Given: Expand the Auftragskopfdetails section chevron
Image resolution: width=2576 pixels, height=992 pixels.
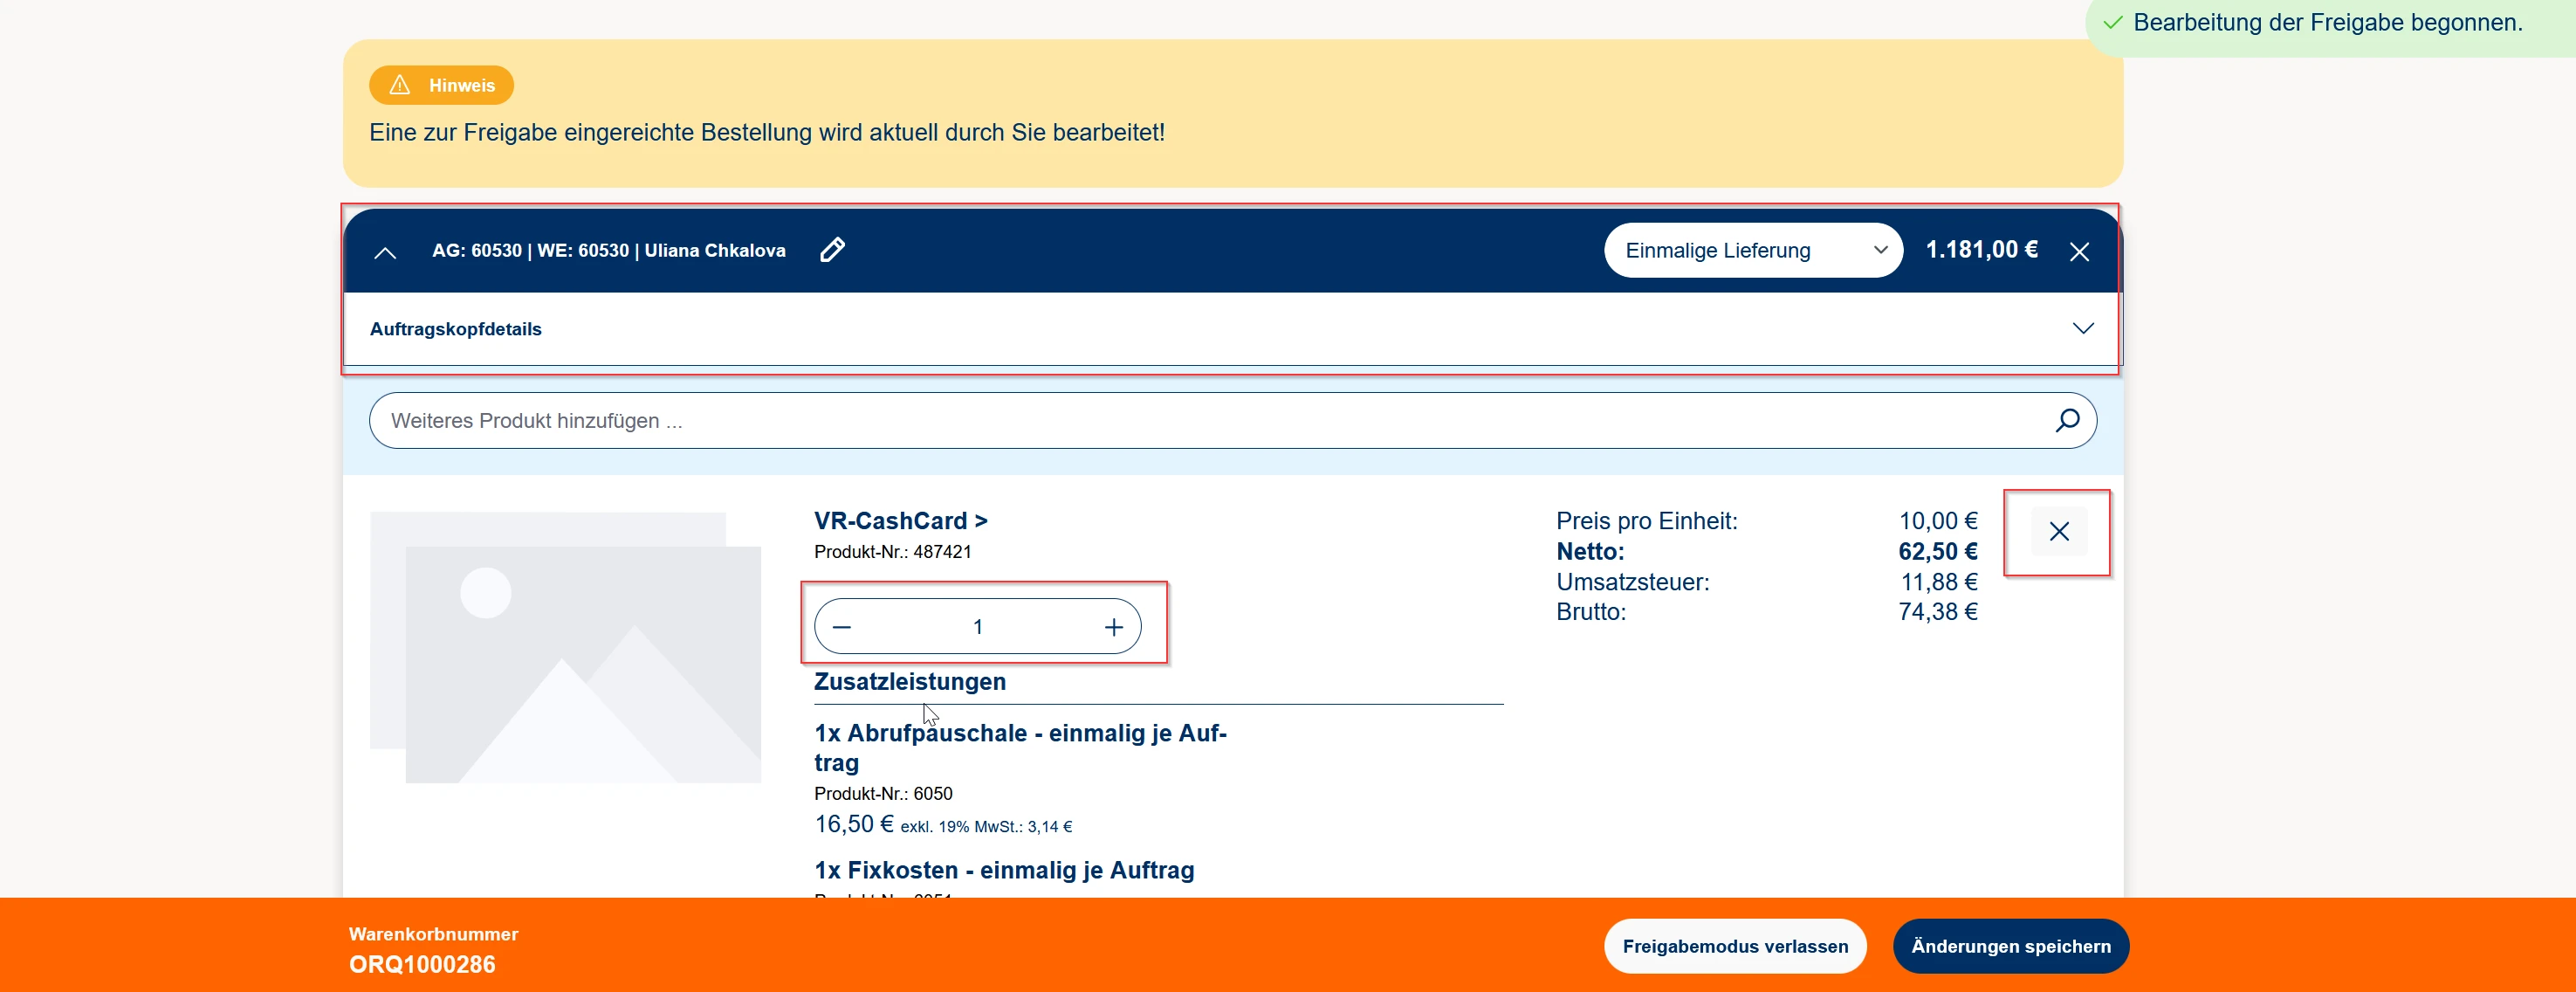Looking at the screenshot, I should (x=2082, y=329).
